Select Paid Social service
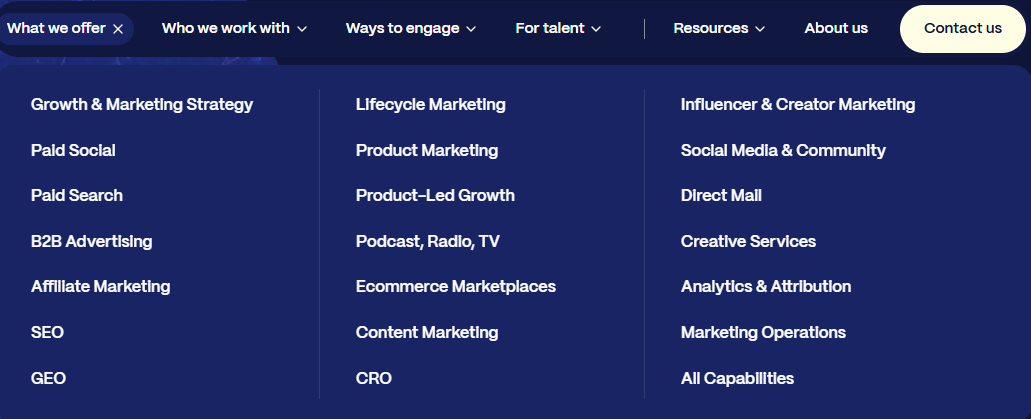 point(73,150)
